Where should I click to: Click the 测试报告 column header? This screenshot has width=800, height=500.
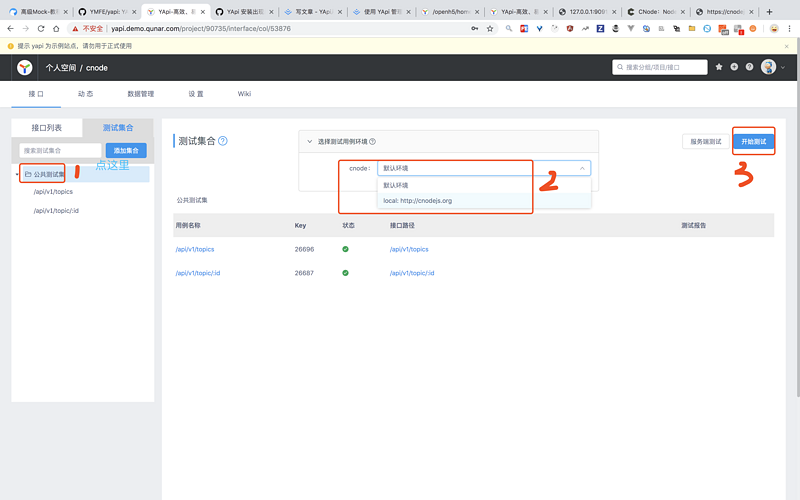pos(693,225)
